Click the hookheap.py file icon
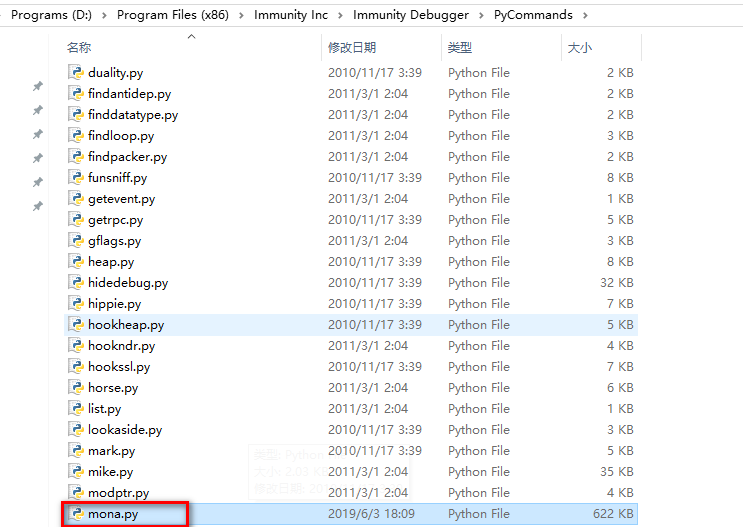Image resolution: width=743 pixels, height=527 pixels. [x=76, y=325]
